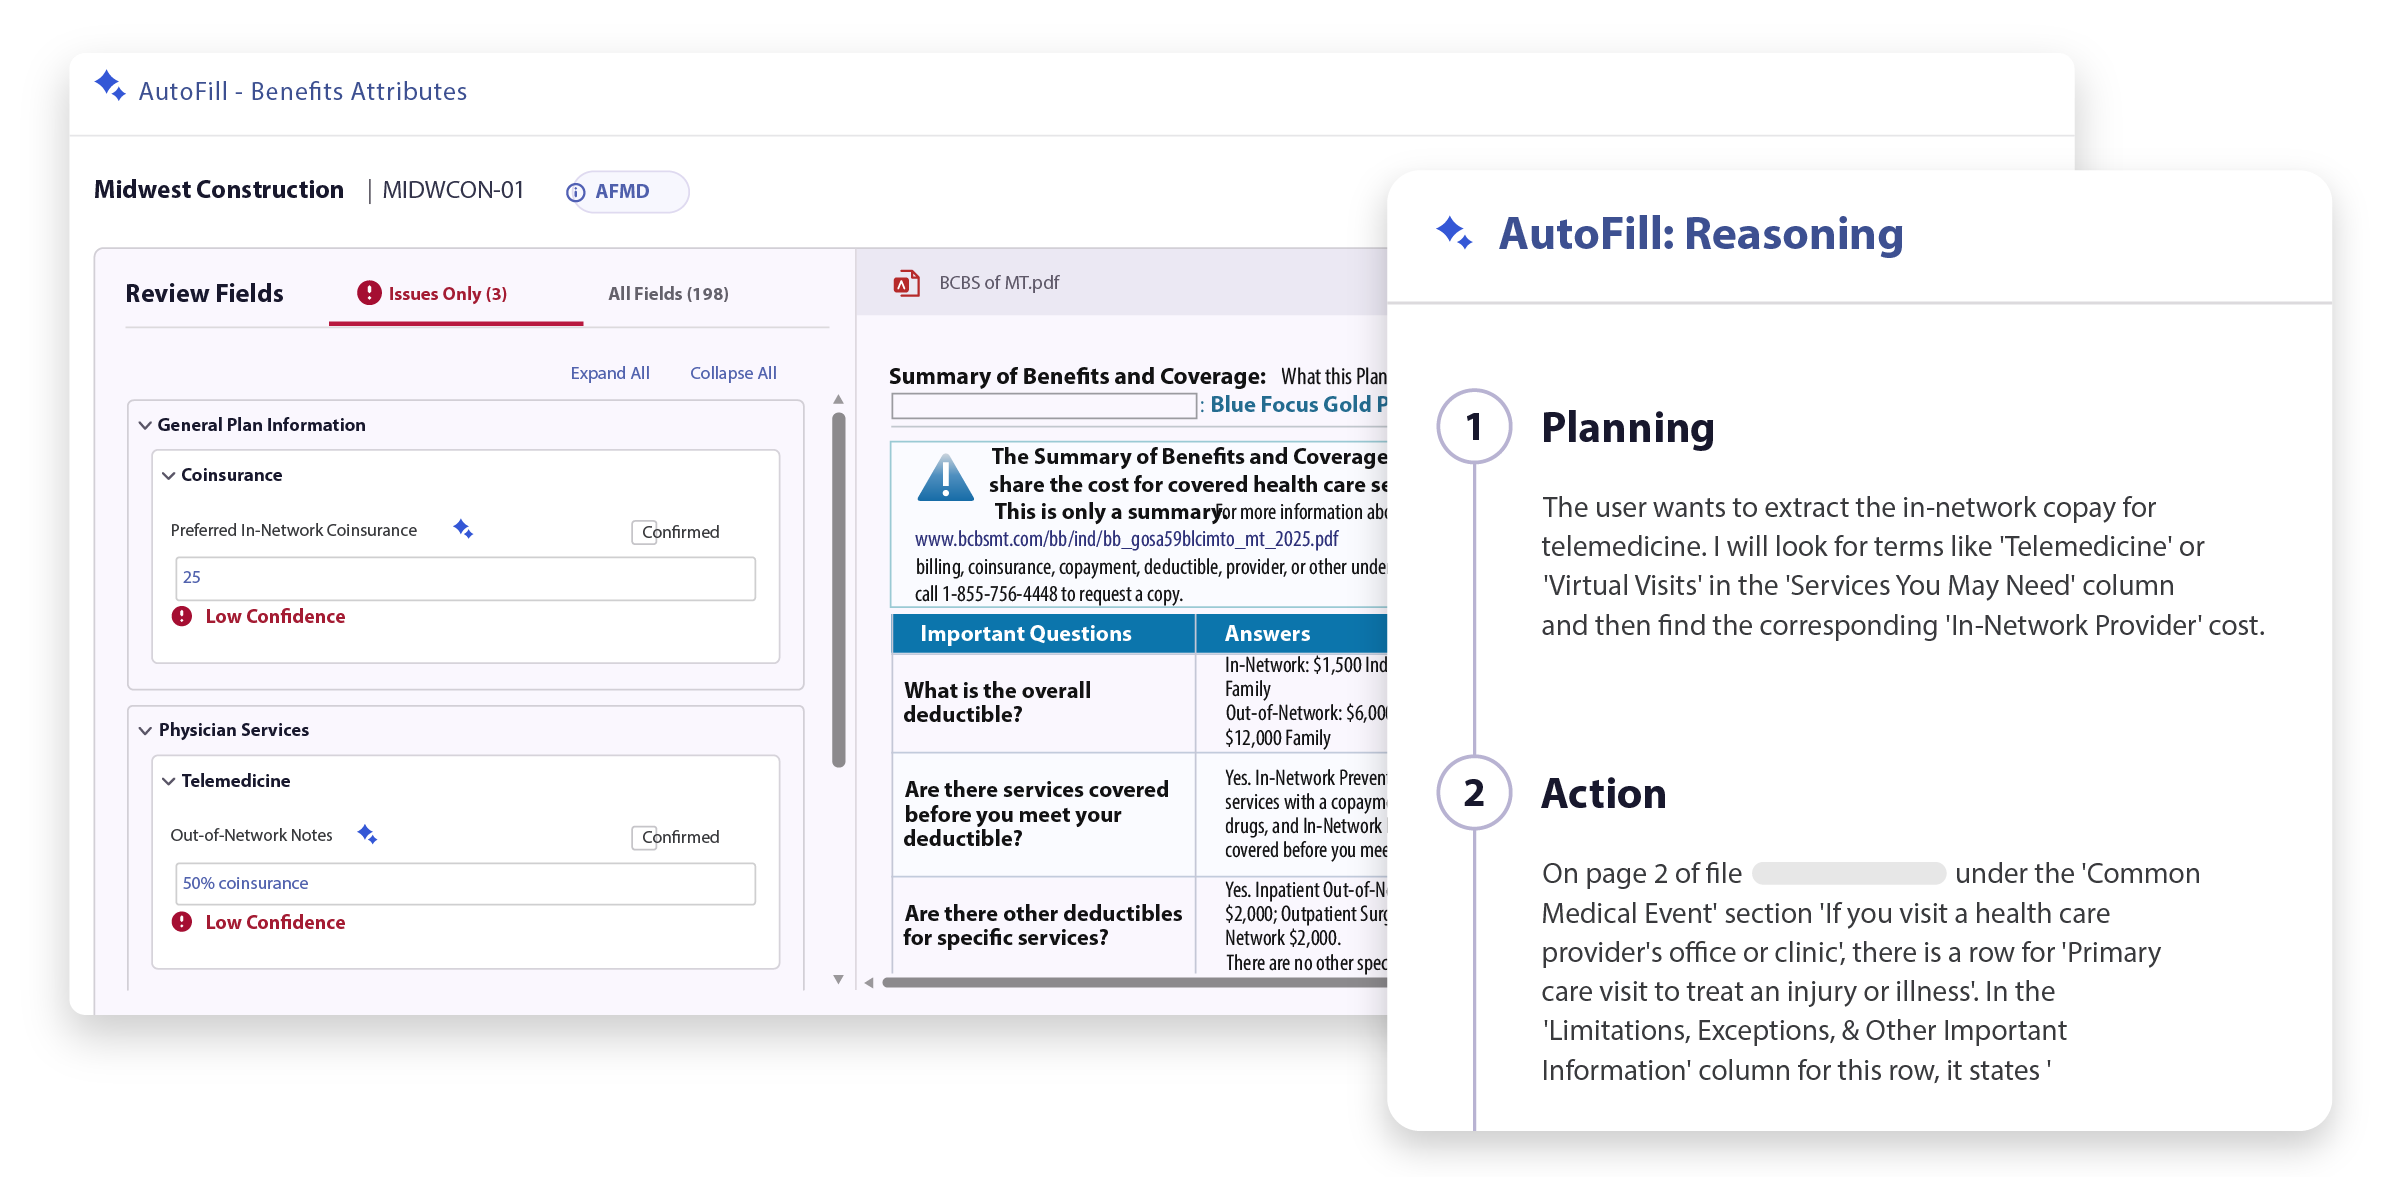2393x1177 pixels.
Task: Click Low Confidence alert icon under Telemedicine
Action: (x=182, y=922)
